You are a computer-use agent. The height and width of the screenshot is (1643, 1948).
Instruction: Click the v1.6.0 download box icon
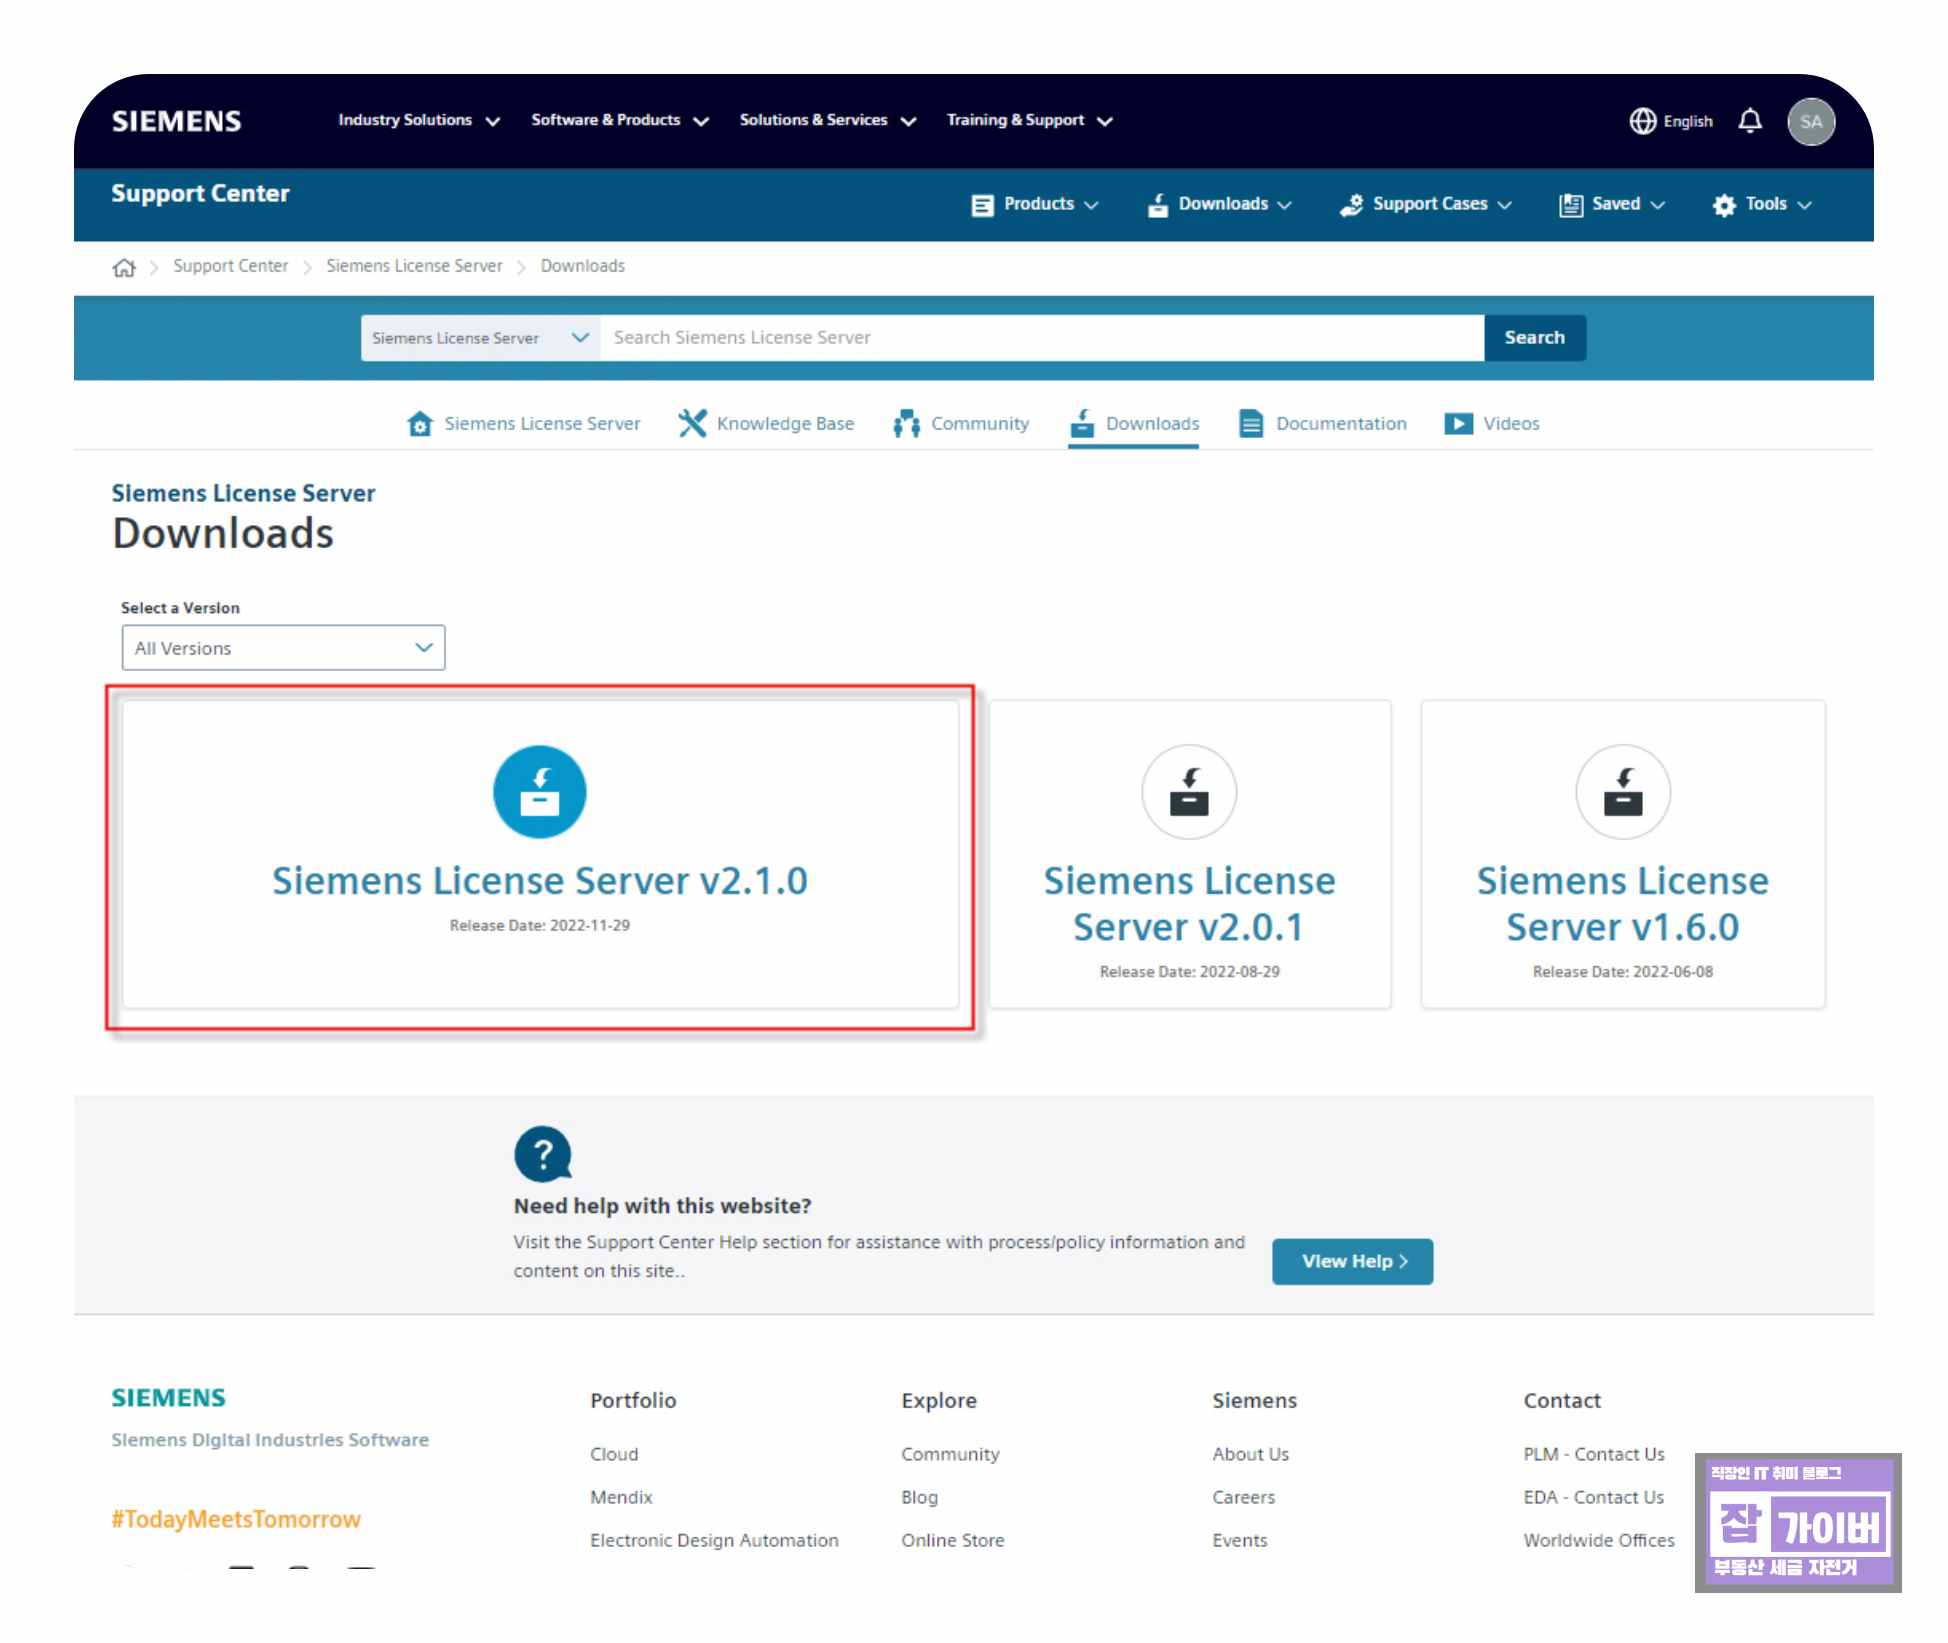(1622, 792)
